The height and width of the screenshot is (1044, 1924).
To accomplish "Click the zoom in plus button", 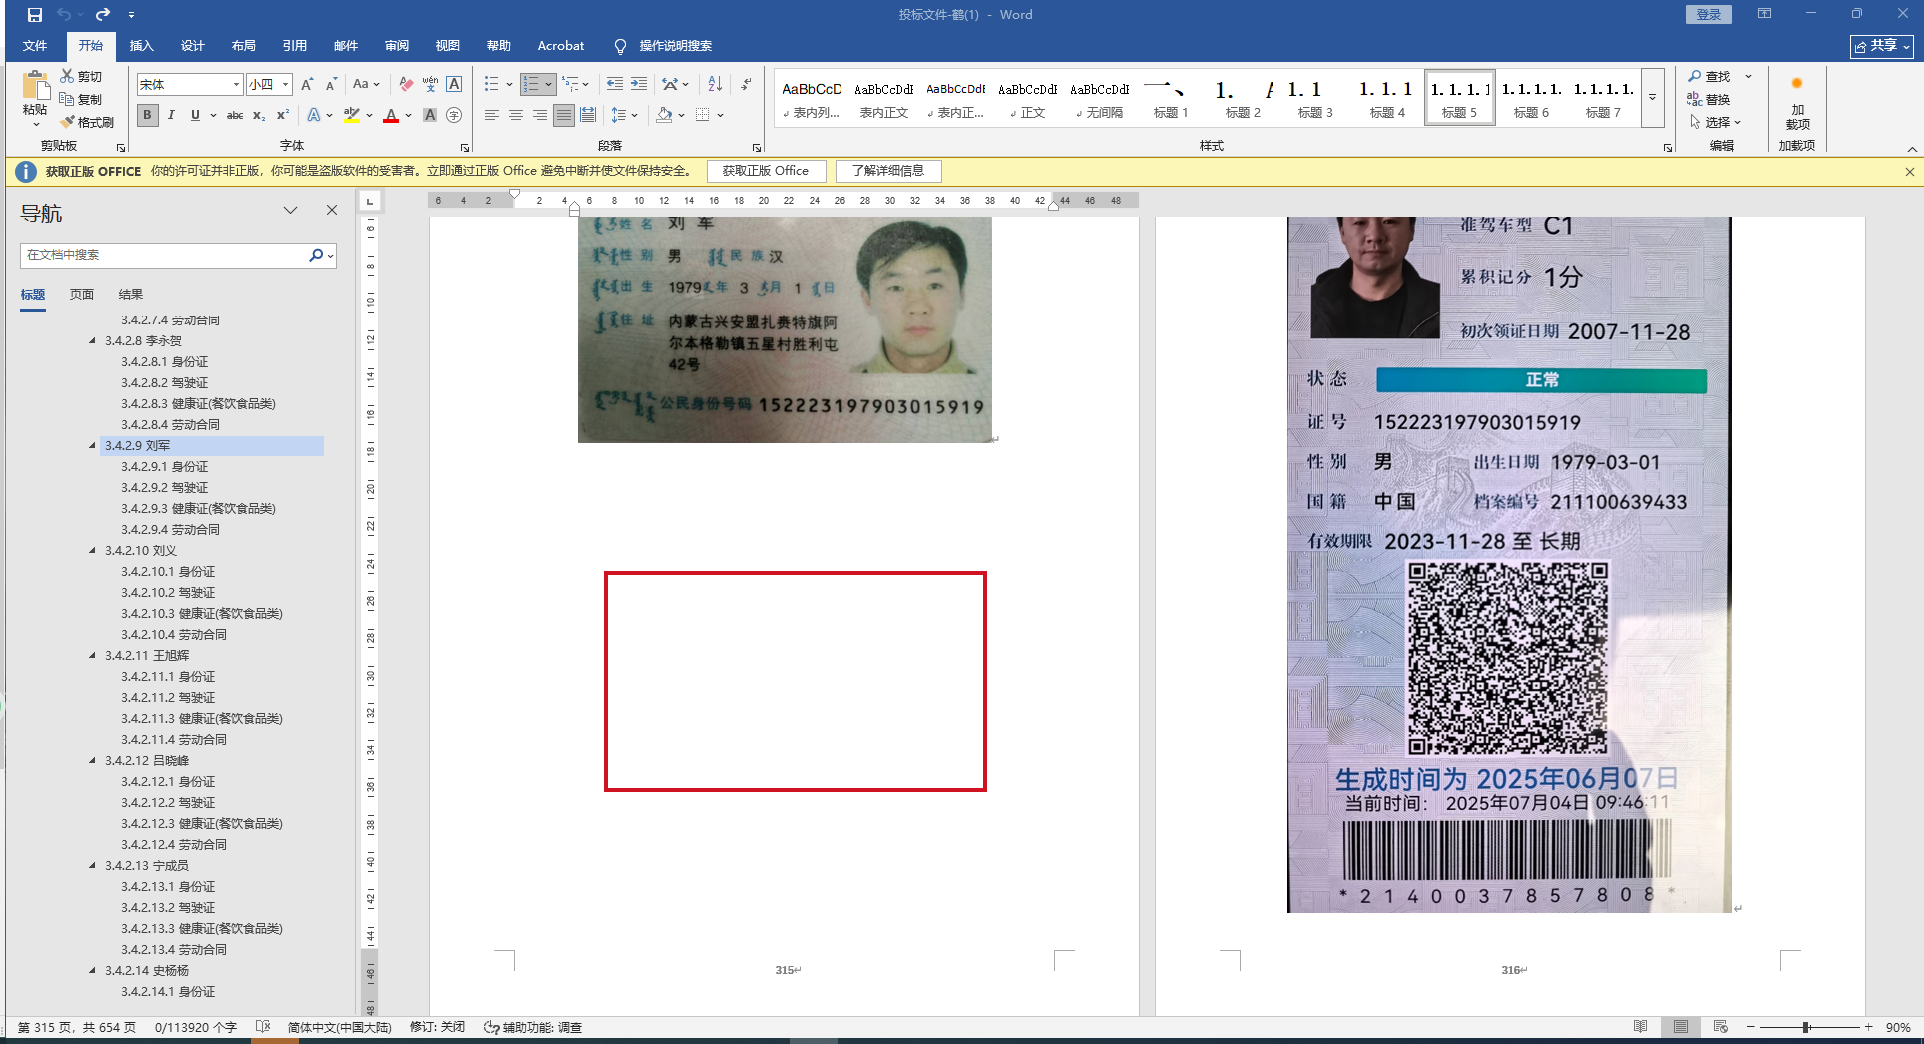I will (x=1868, y=1027).
